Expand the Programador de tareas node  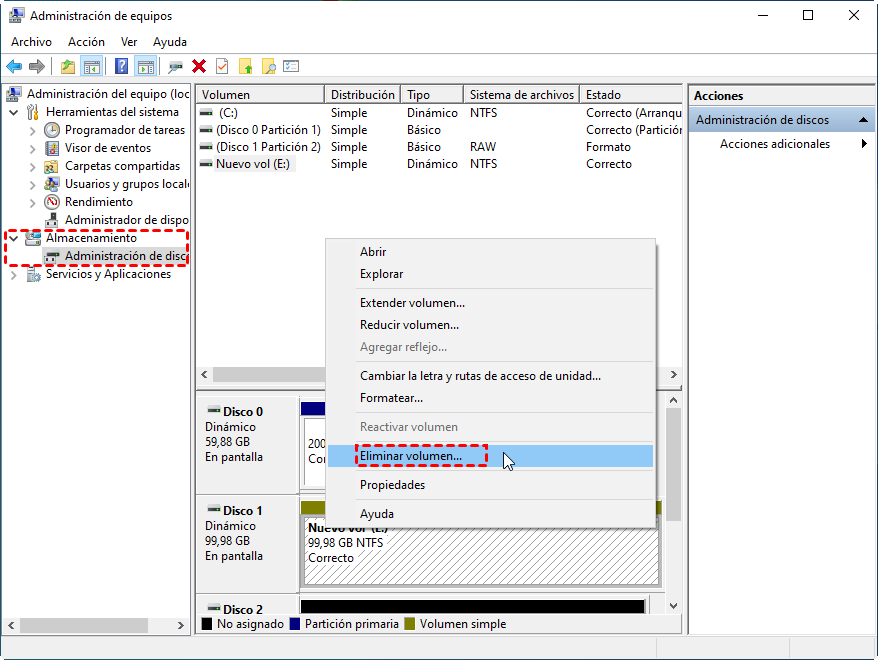tap(32, 131)
